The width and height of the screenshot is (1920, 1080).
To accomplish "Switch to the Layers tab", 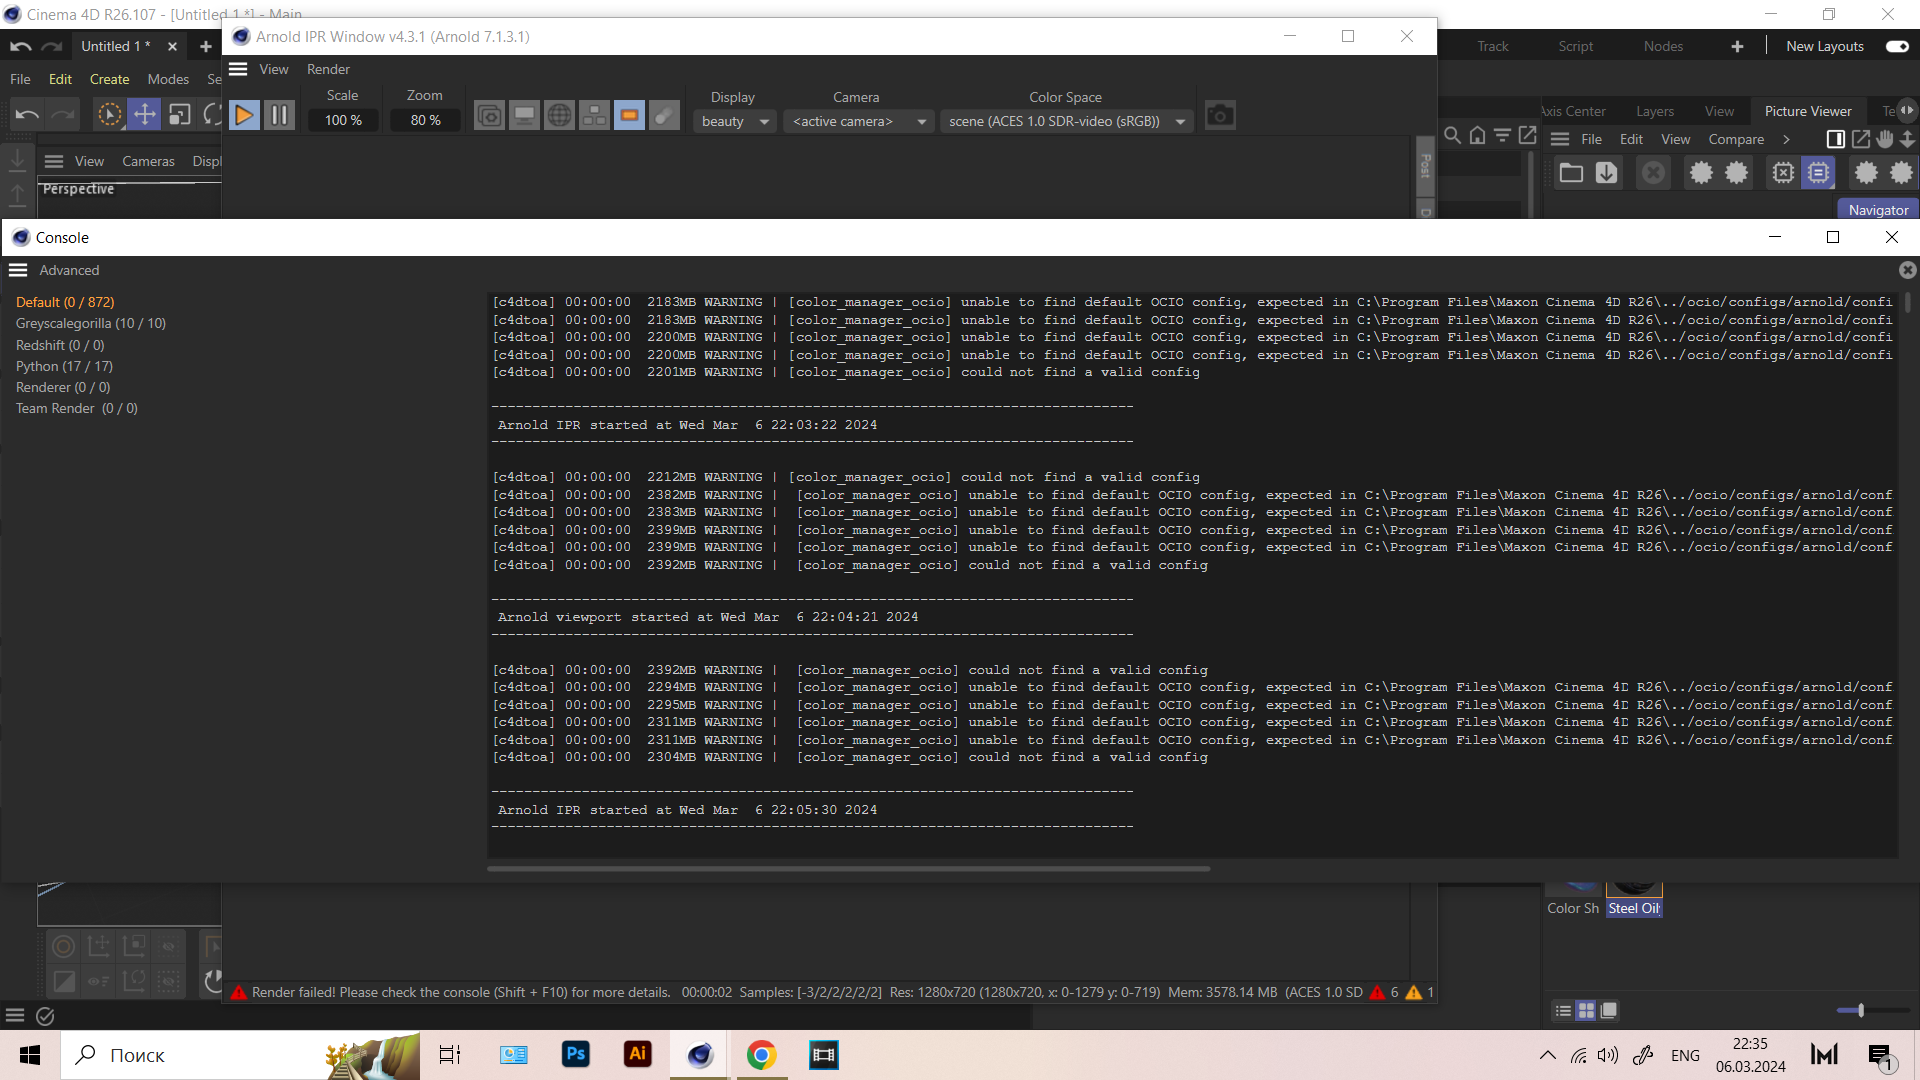I will 1655,111.
